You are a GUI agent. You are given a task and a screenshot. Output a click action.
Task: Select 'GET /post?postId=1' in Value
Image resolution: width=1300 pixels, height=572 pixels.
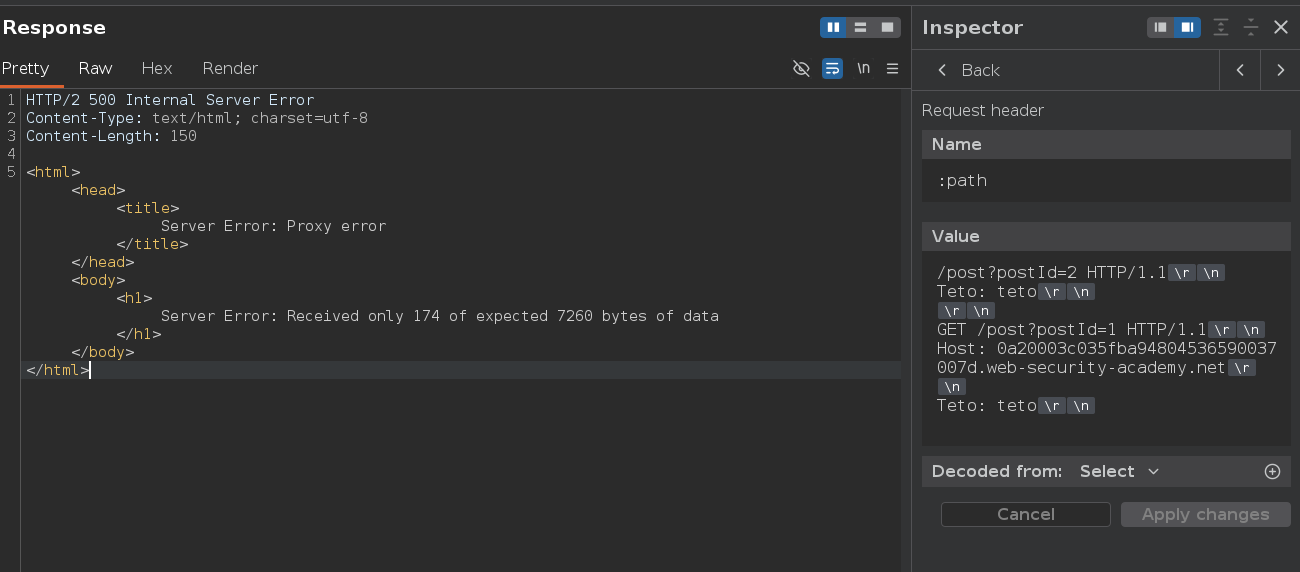click(x=1028, y=329)
